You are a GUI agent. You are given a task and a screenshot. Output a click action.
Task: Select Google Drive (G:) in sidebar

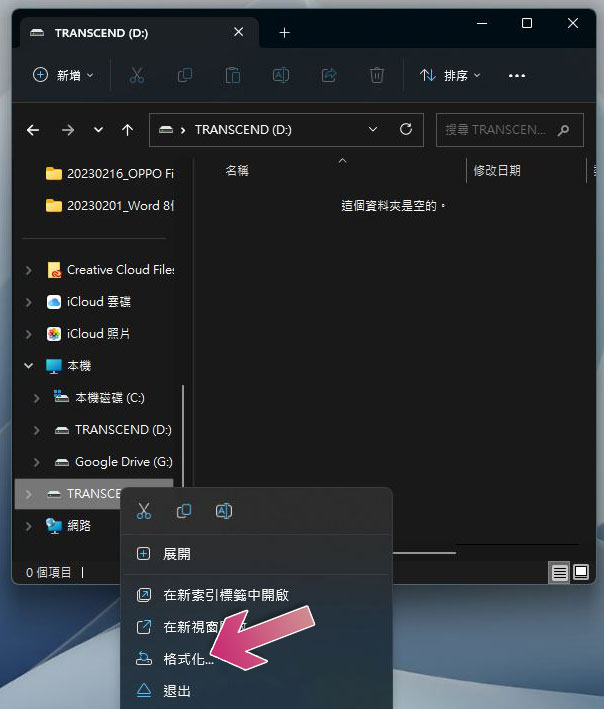[113, 462]
